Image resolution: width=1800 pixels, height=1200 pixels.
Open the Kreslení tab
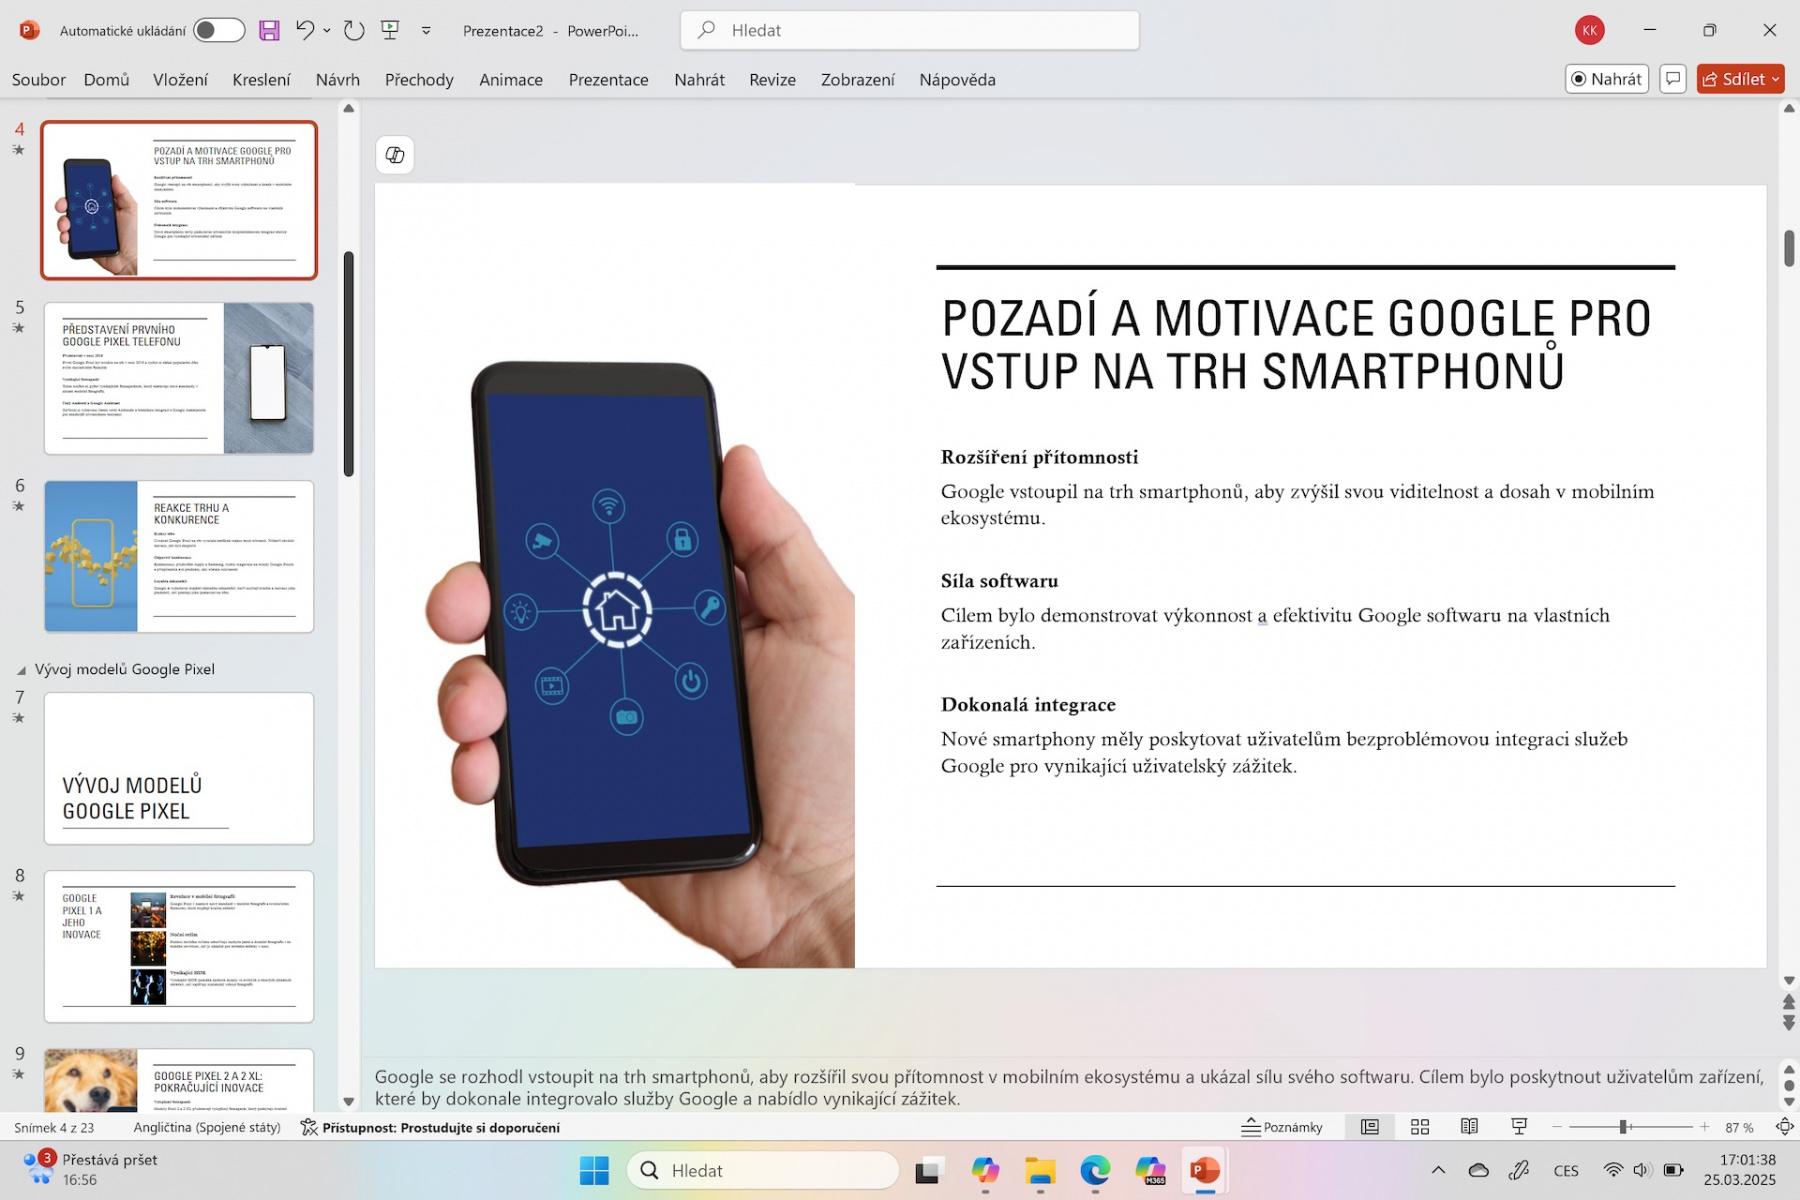(x=261, y=79)
